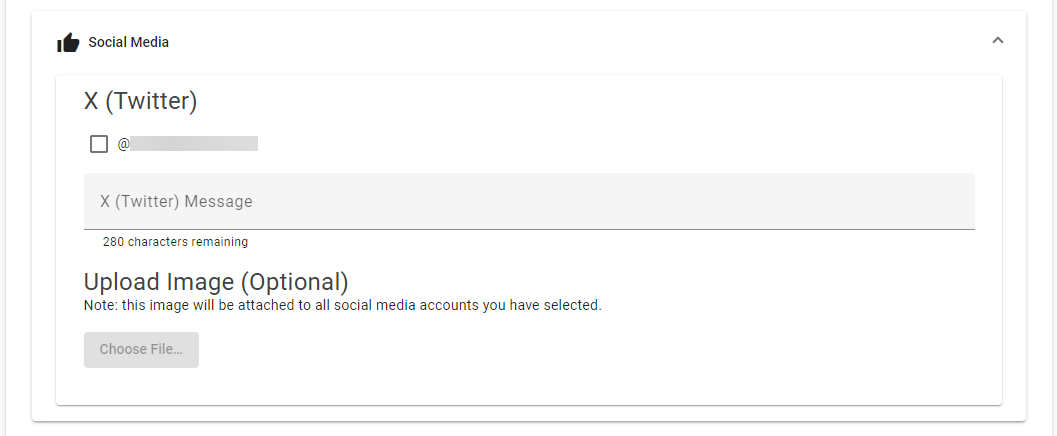This screenshot has width=1057, height=436.
Task: Click the blank header area beside Social Media
Action: [580, 42]
